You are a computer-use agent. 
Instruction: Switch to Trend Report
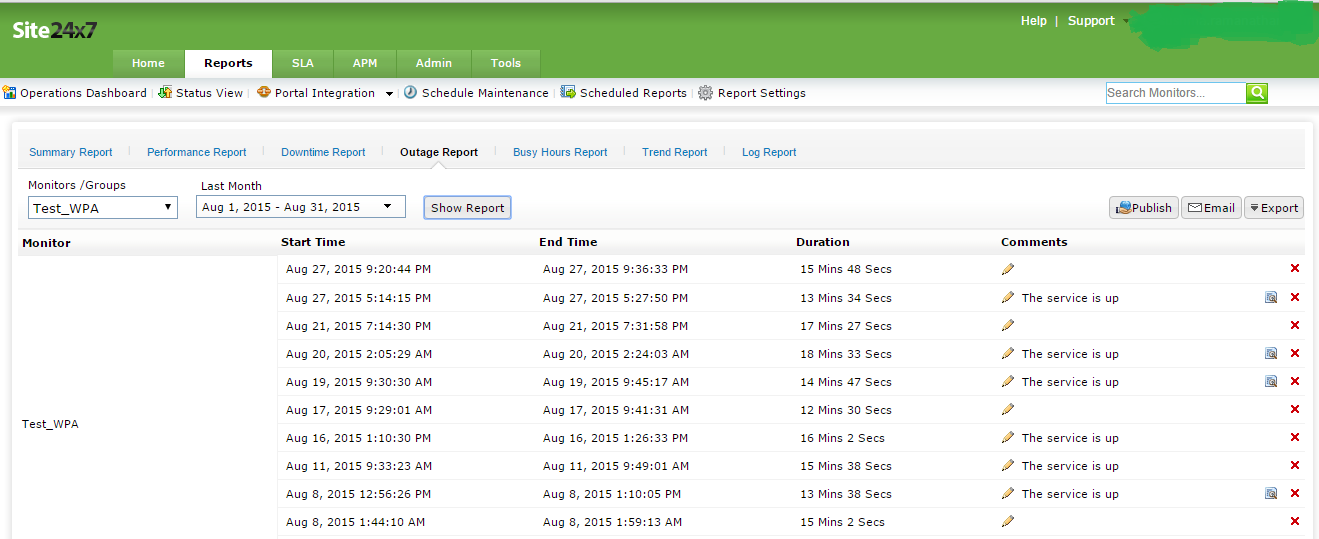pyautogui.click(x=675, y=152)
